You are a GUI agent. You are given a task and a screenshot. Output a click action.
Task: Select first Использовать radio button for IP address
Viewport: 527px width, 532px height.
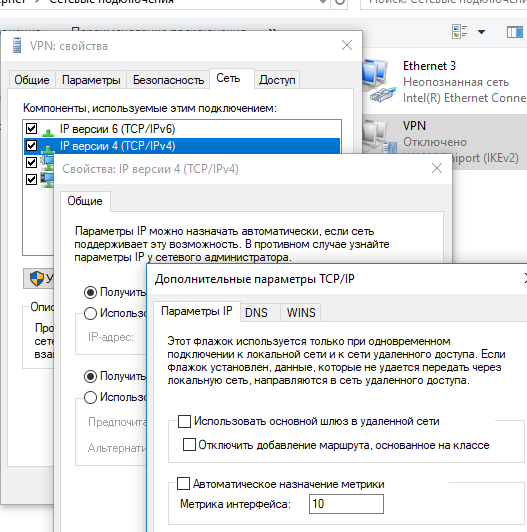pos(90,314)
